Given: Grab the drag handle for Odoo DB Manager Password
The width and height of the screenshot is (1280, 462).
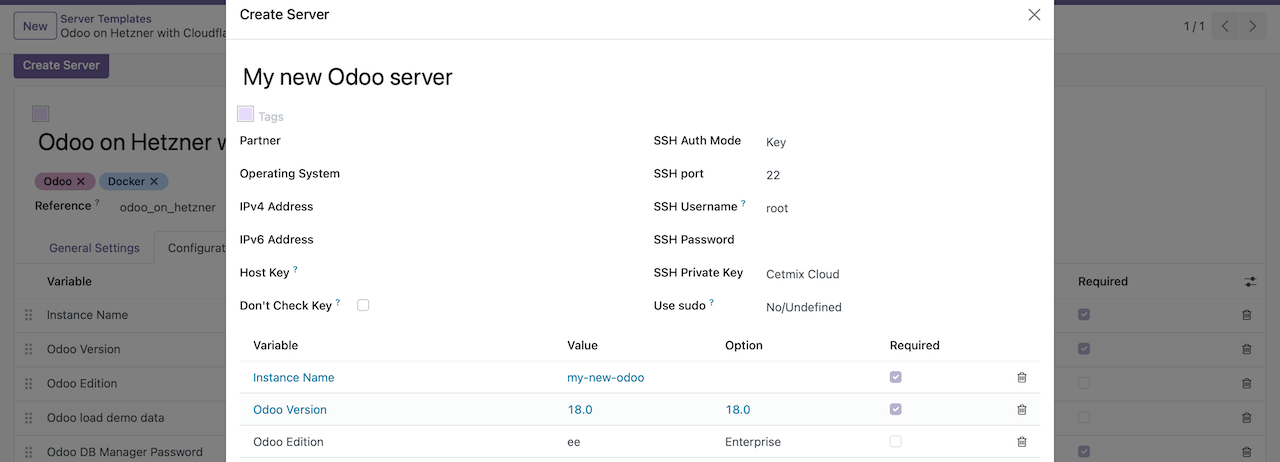Looking at the screenshot, I should [28, 452].
